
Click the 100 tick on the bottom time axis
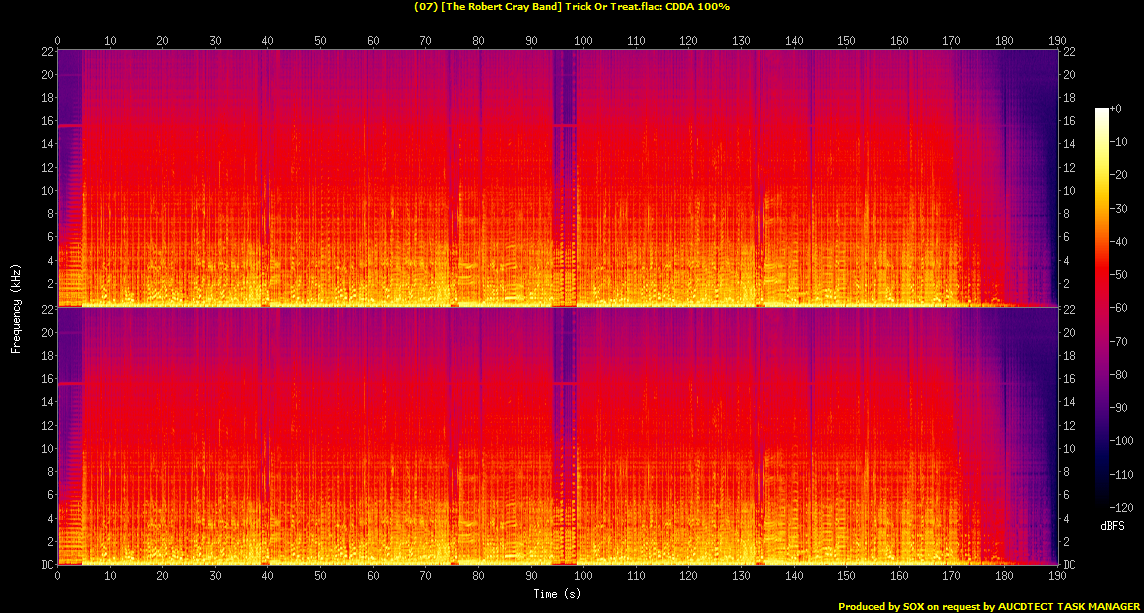pyautogui.click(x=583, y=577)
